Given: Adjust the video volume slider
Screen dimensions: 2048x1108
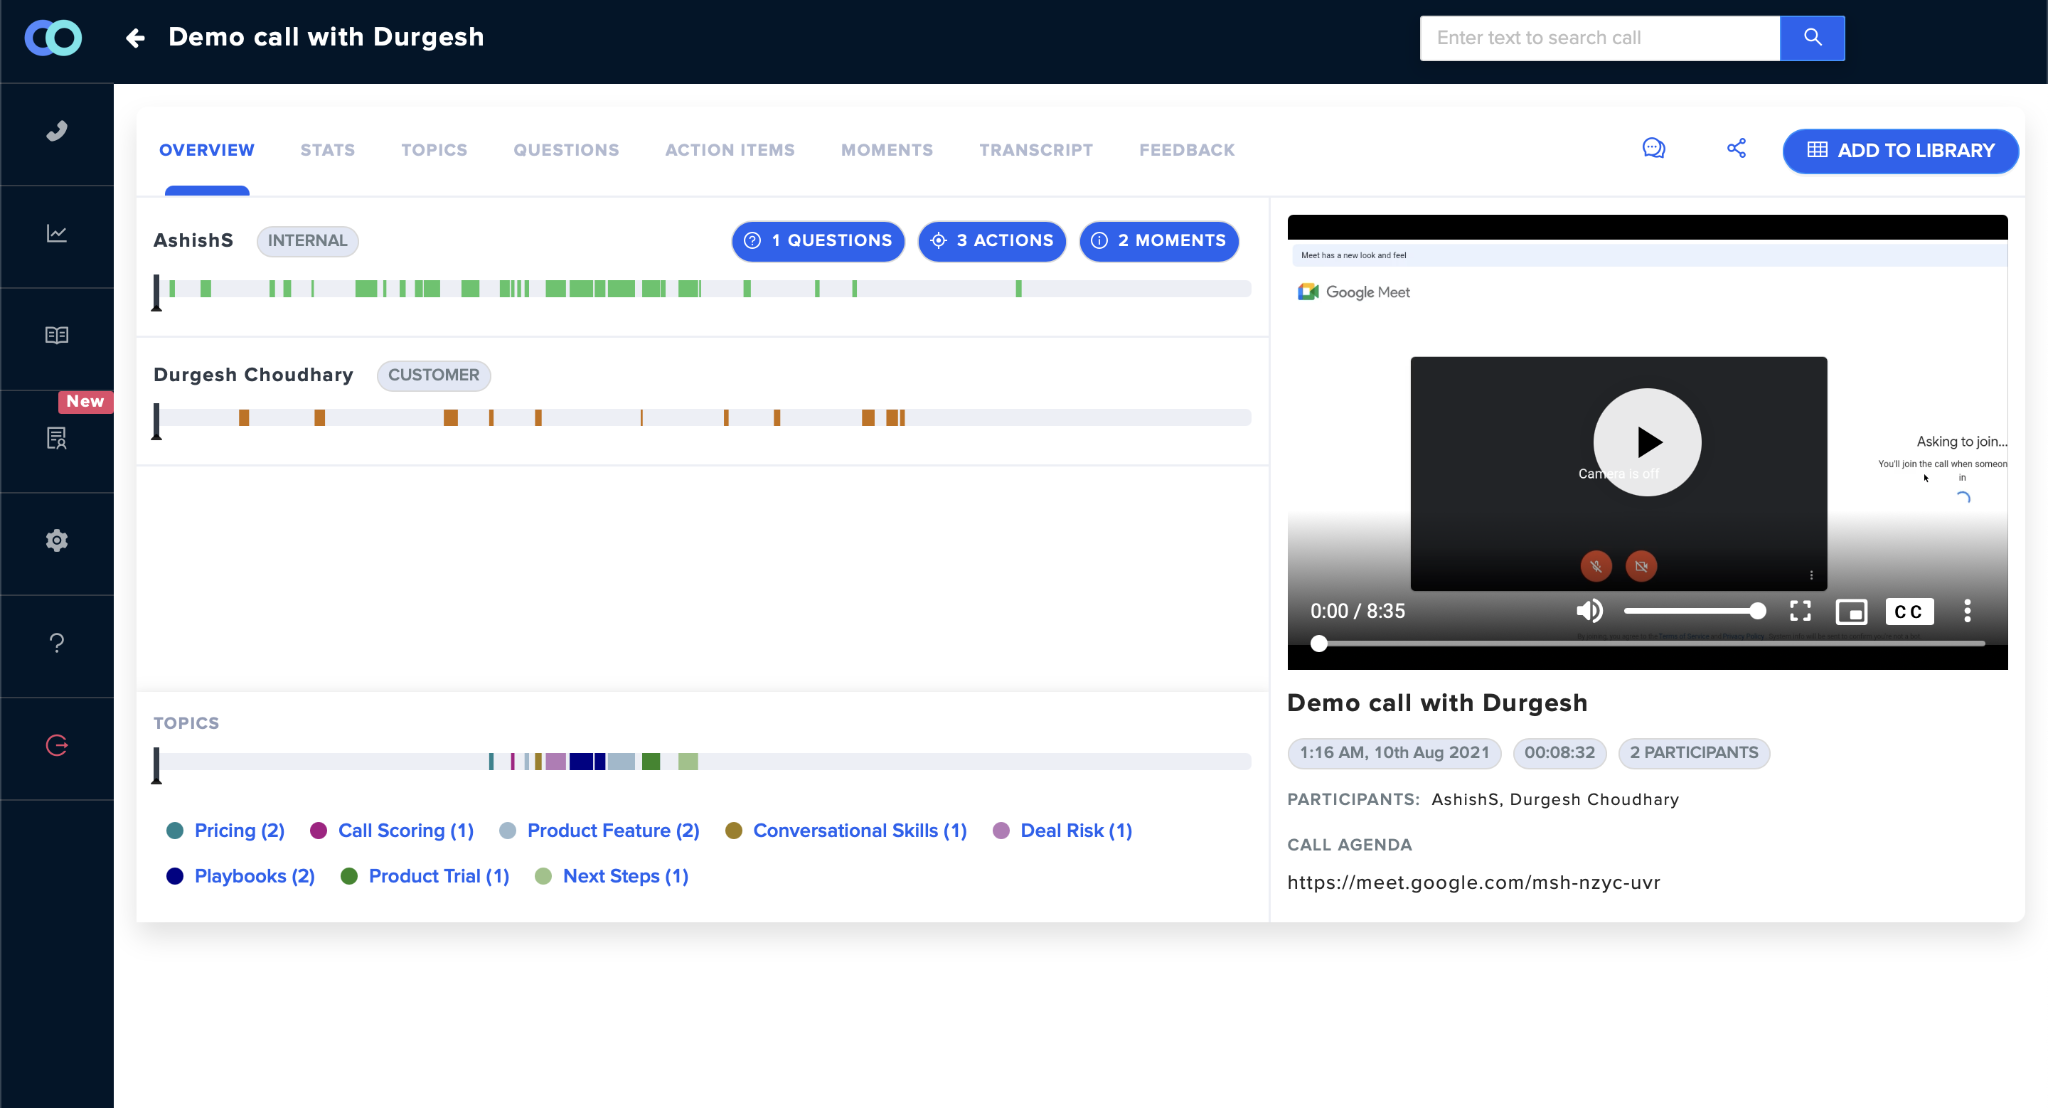Looking at the screenshot, I should click(x=1694, y=611).
